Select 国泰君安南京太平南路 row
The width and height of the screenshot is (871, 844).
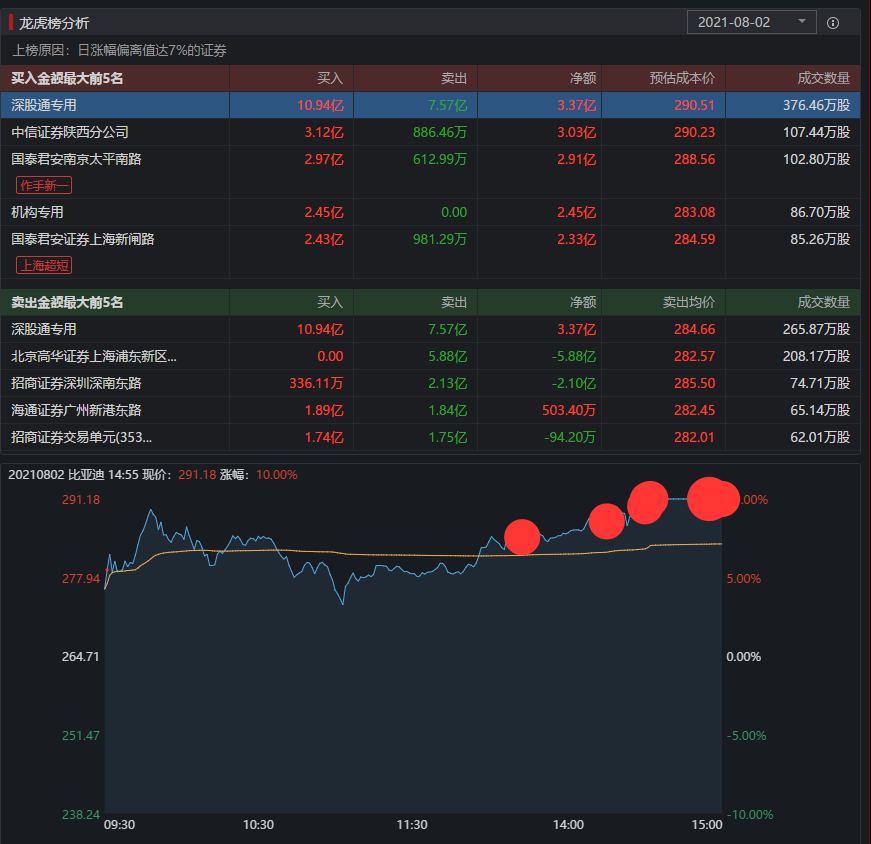(x=431, y=172)
